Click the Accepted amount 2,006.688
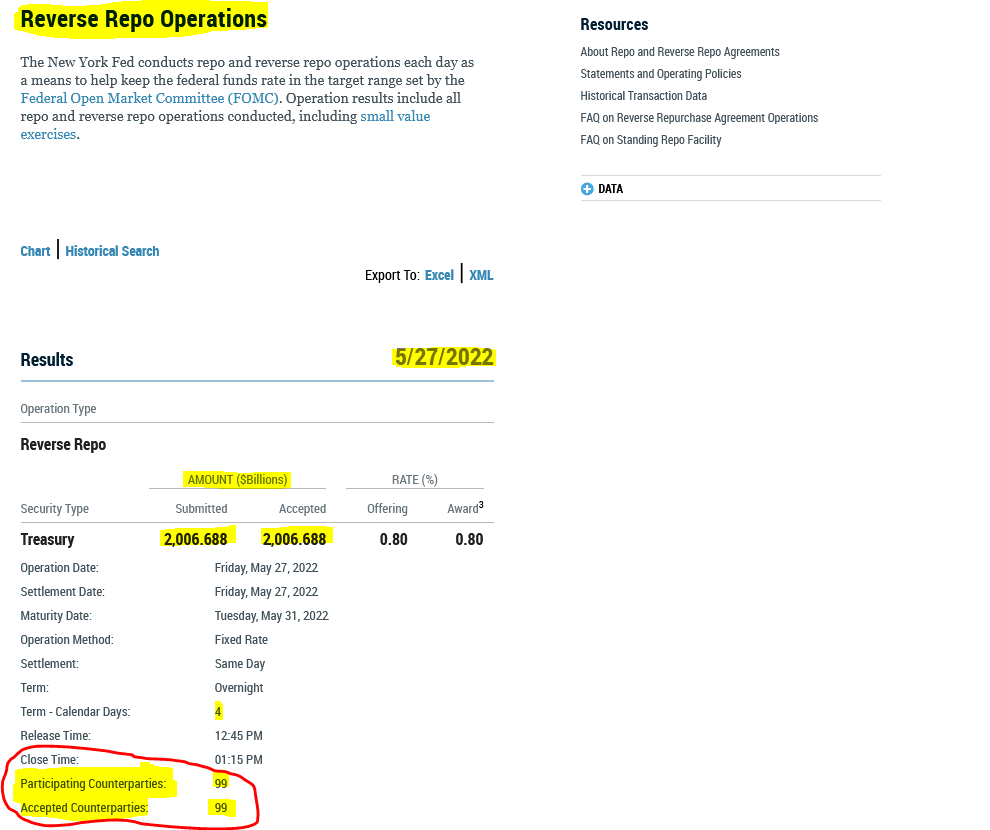The width and height of the screenshot is (990, 830). click(294, 540)
